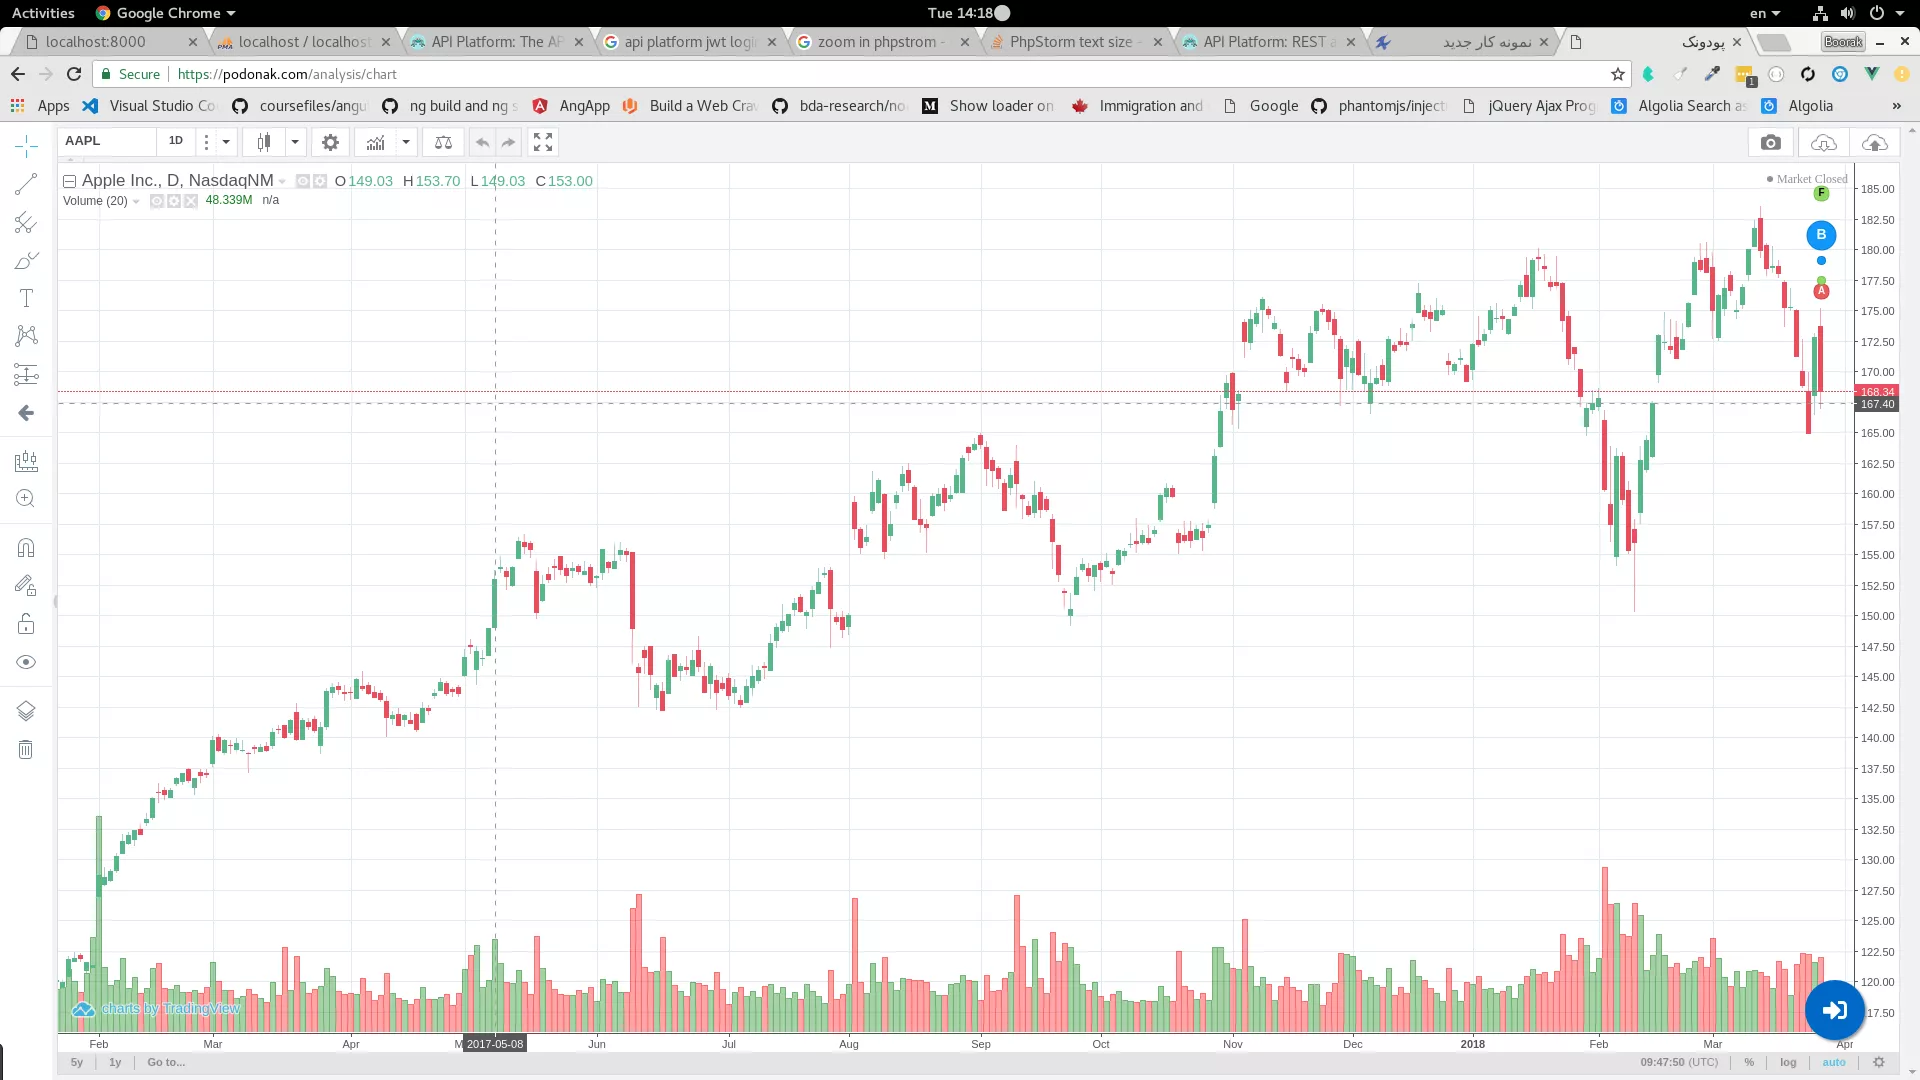
Task: Open the AngApp bookmark
Action: (x=571, y=106)
